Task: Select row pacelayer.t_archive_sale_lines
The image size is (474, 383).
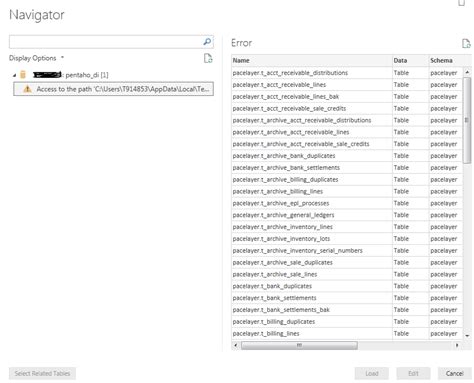Action: pos(347,274)
